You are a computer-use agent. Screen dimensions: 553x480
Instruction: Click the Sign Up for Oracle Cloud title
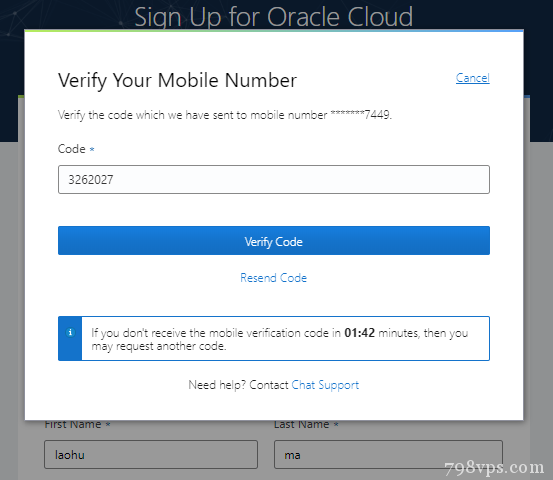point(273,16)
